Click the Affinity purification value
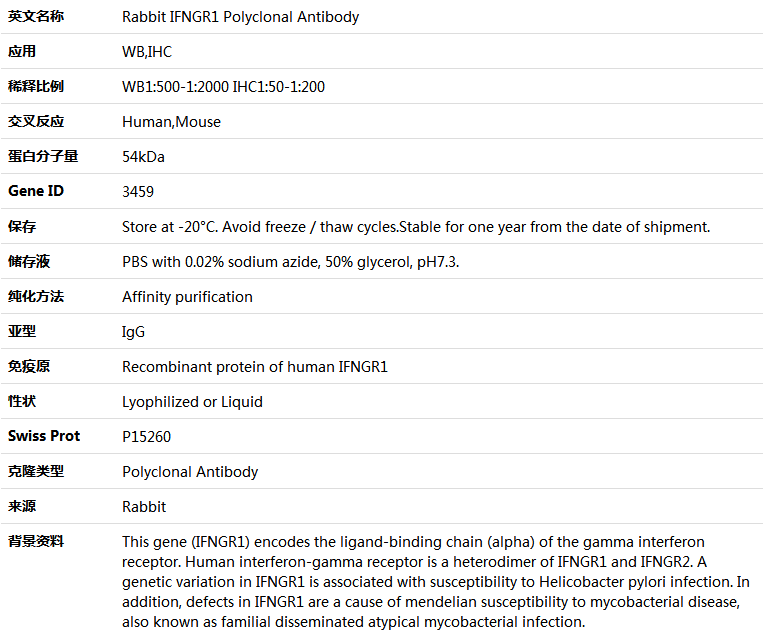The height and width of the screenshot is (640, 764). (187, 297)
